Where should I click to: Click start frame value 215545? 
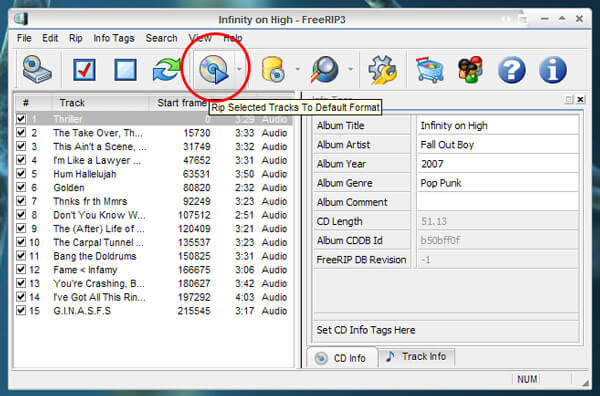(194, 311)
